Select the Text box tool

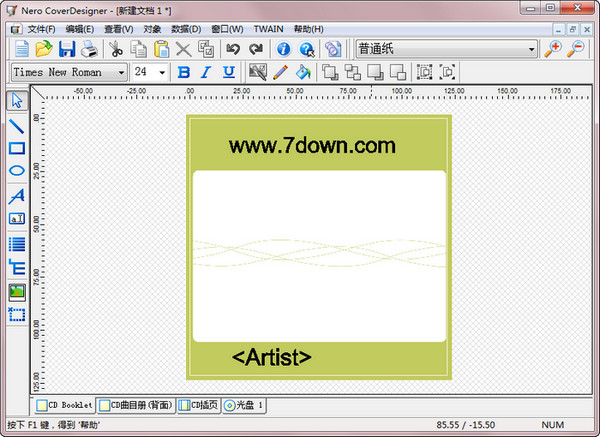pyautogui.click(x=17, y=218)
